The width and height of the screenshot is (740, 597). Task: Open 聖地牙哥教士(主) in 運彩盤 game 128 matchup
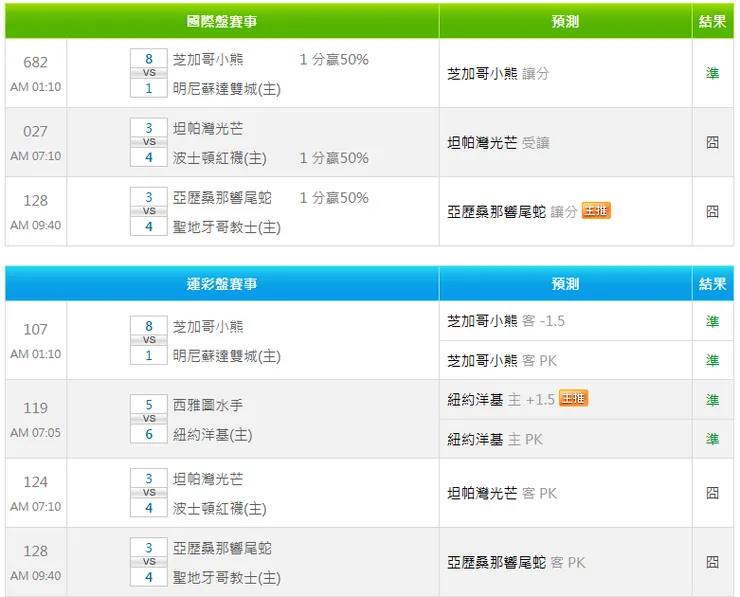click(227, 578)
